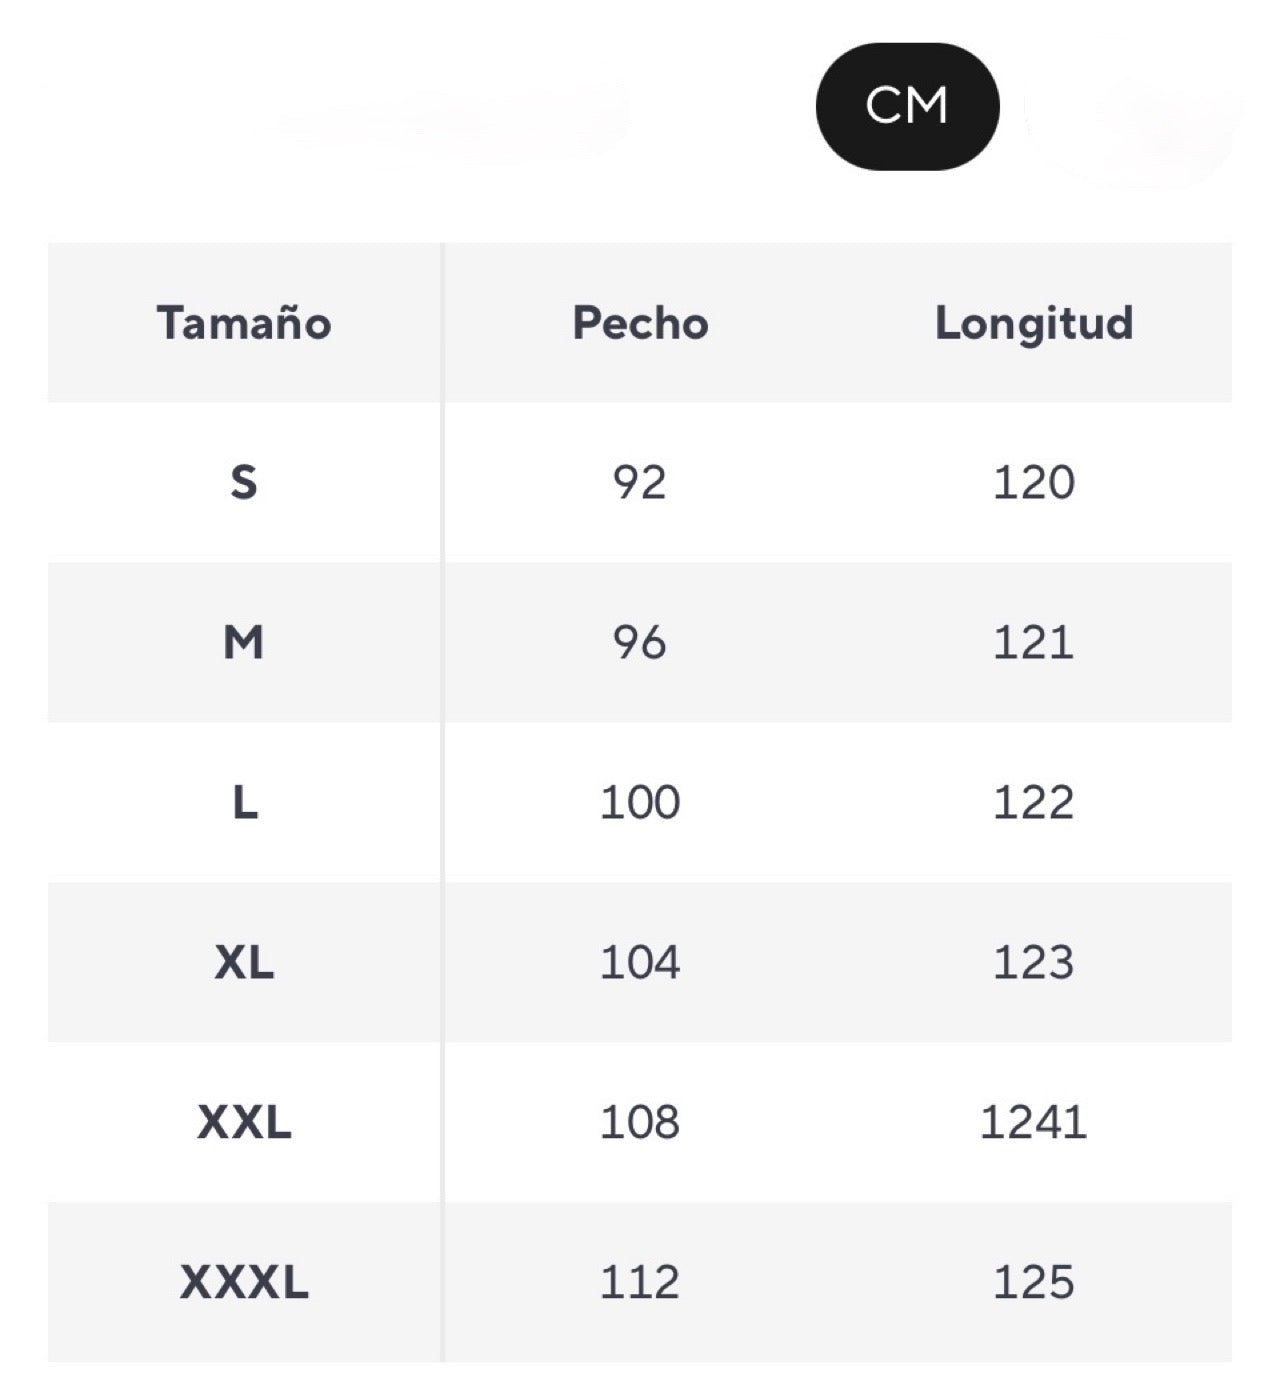Click the Pecho column header
The image size is (1280, 1373).
(x=640, y=323)
